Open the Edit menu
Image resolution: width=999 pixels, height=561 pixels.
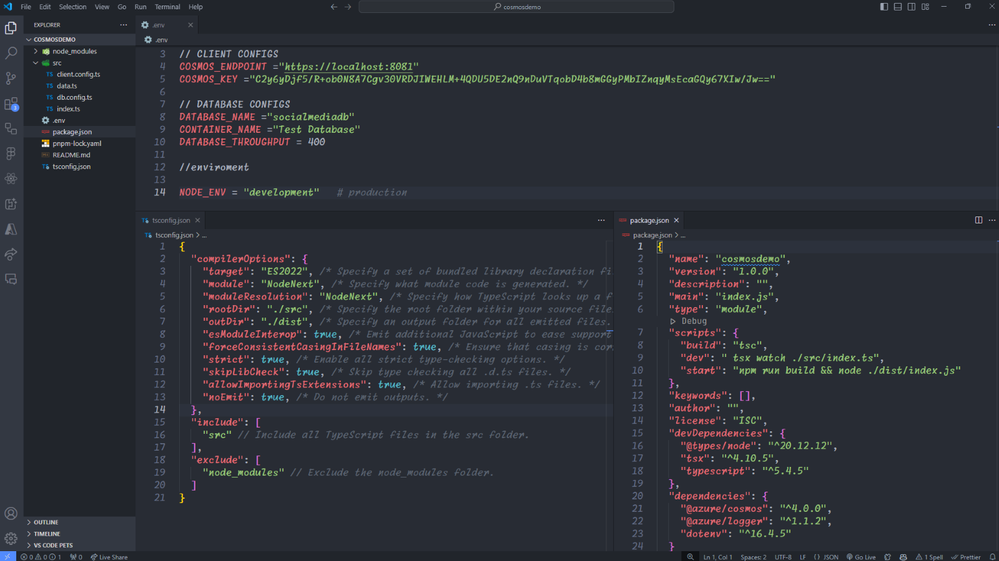45,7
